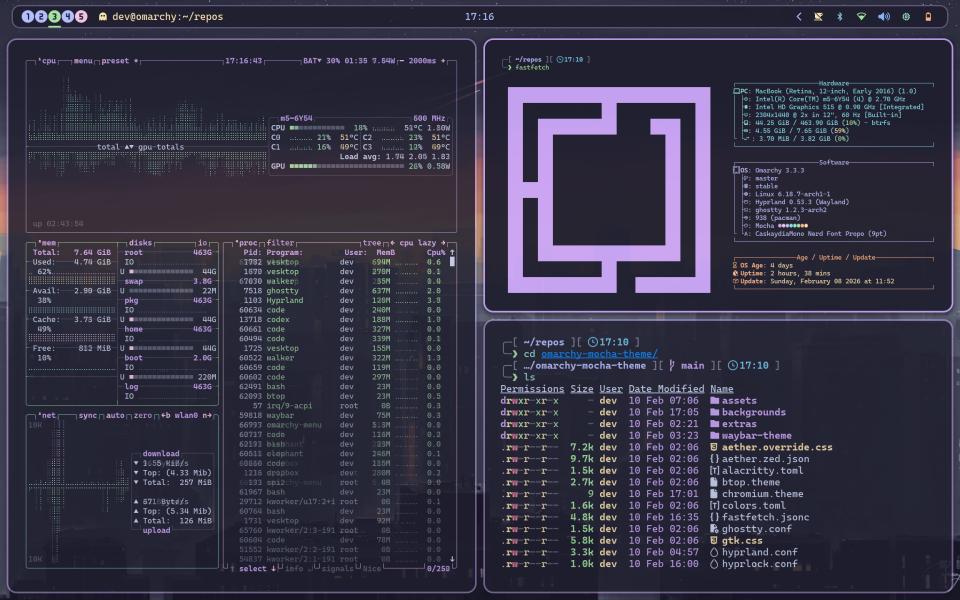Screen dimensions: 960x600
Task: Click the droplet icon beside hyprlock.conf
Action: [x=714, y=564]
